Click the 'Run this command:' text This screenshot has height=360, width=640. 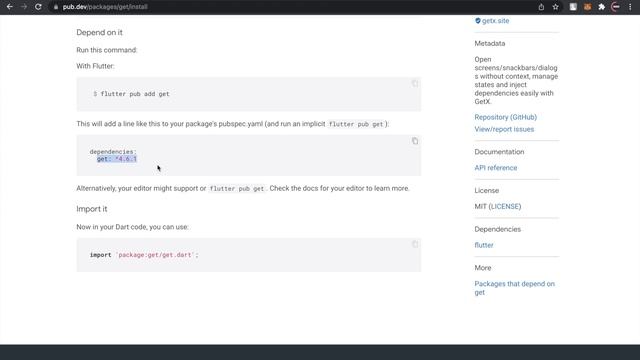click(107, 50)
